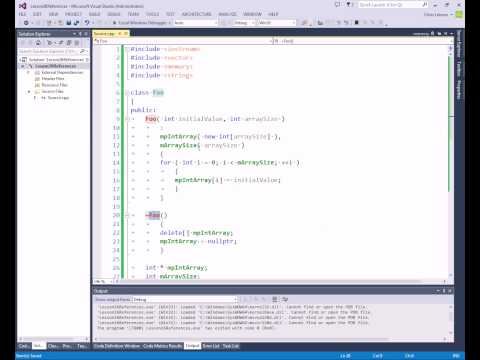Close the Source.cpp editor tab
Image resolution: width=480 pixels, height=360 pixels.
point(126,34)
